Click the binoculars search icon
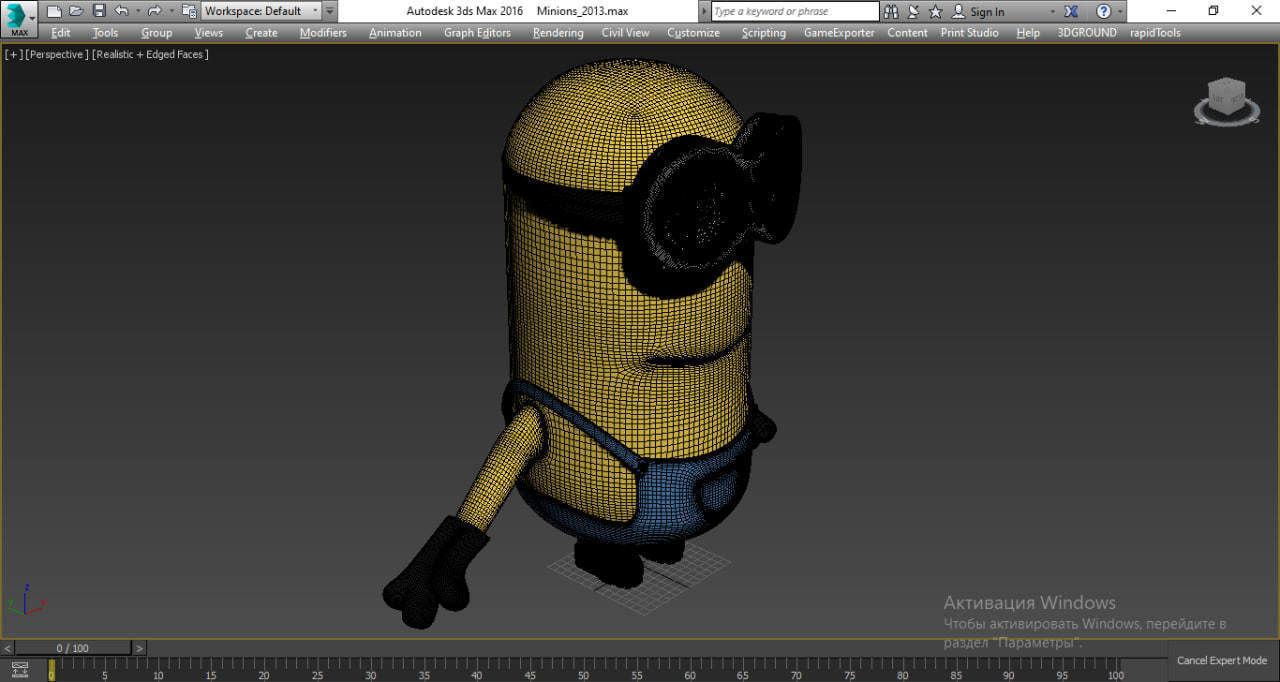 (891, 11)
